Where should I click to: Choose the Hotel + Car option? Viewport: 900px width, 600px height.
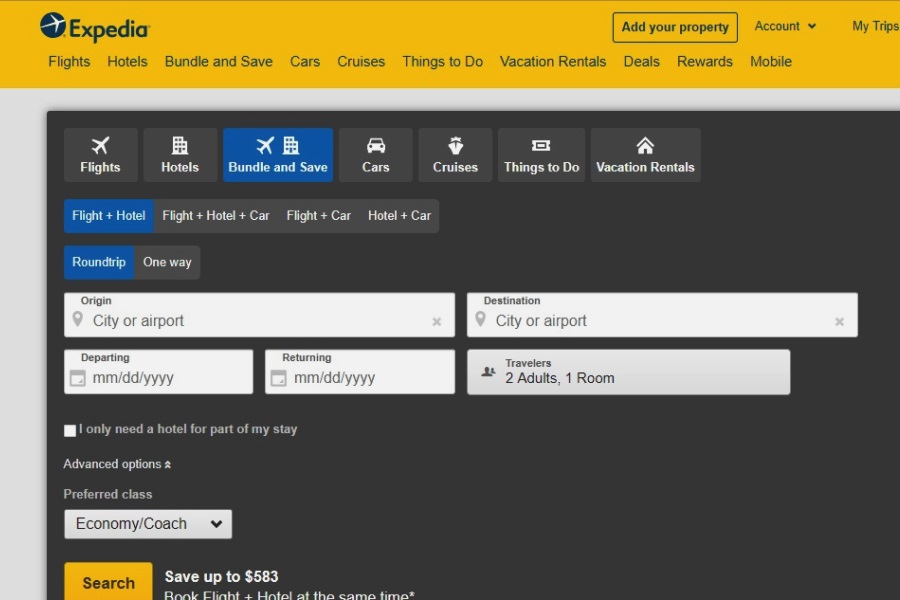pos(399,216)
